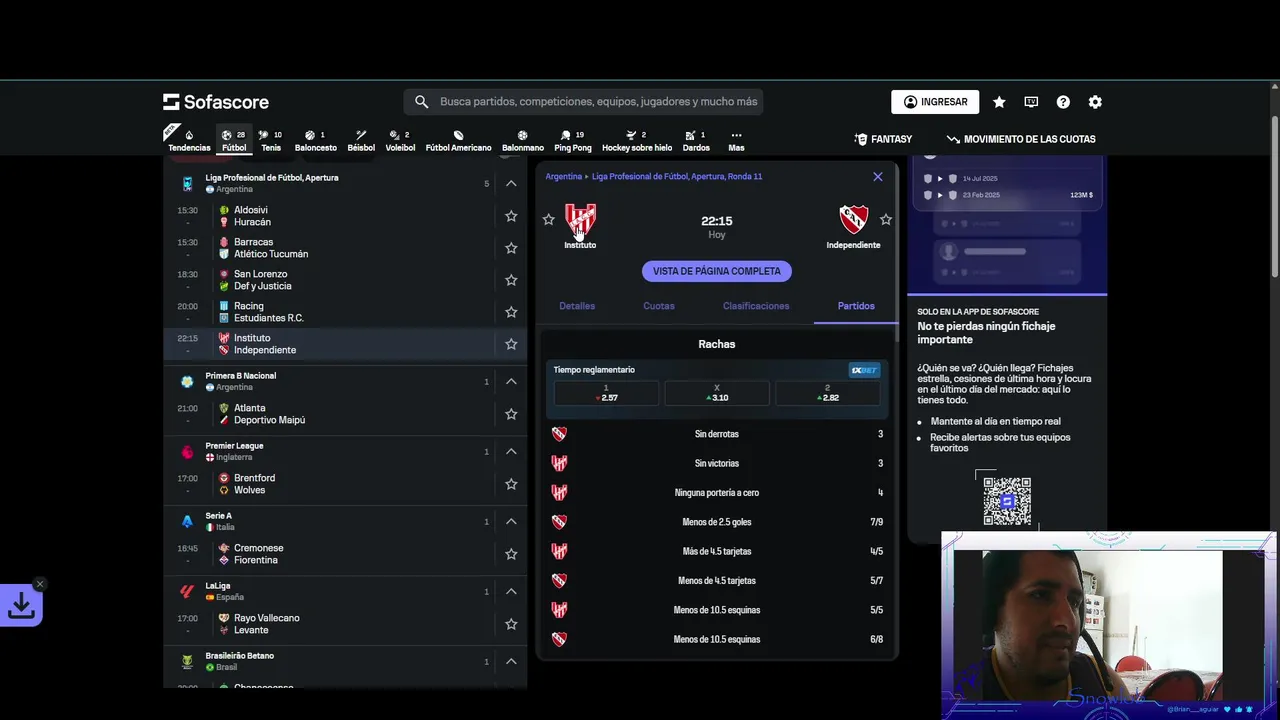Select the Fútbol Americano sport icon
The width and height of the screenshot is (1280, 720).
(458, 141)
